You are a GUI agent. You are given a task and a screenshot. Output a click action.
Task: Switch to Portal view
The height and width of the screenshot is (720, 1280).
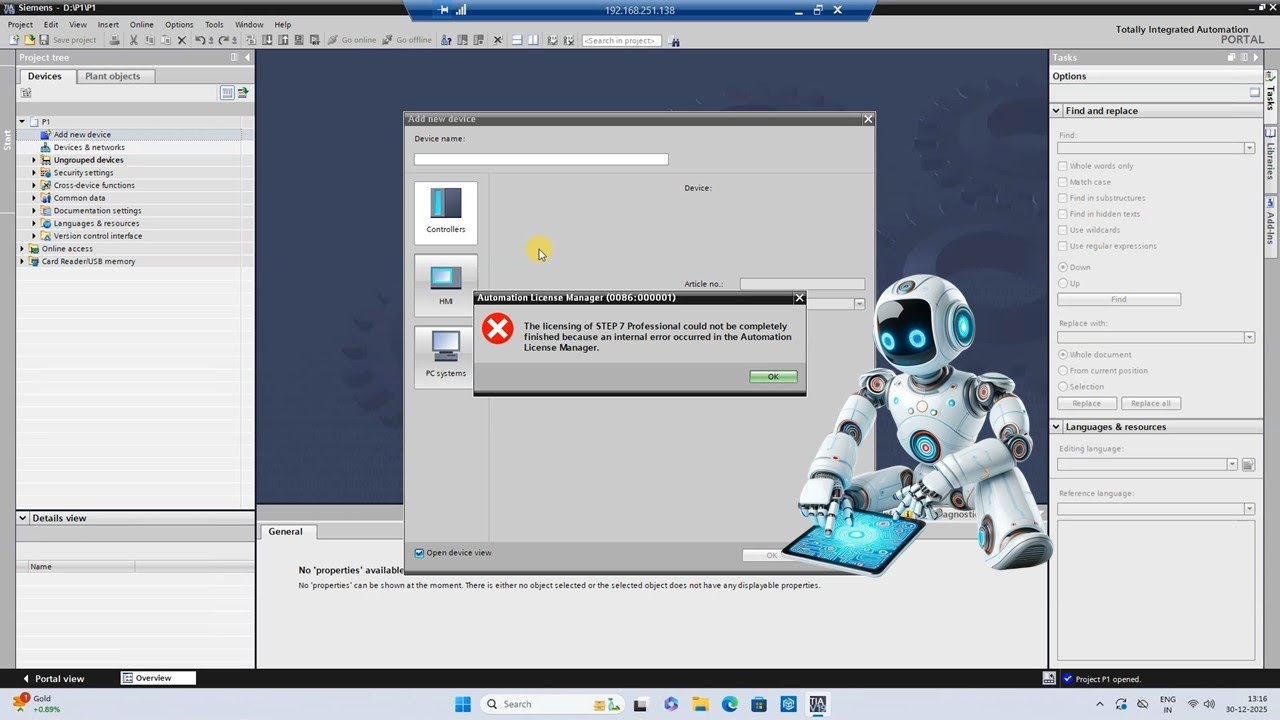(54, 678)
